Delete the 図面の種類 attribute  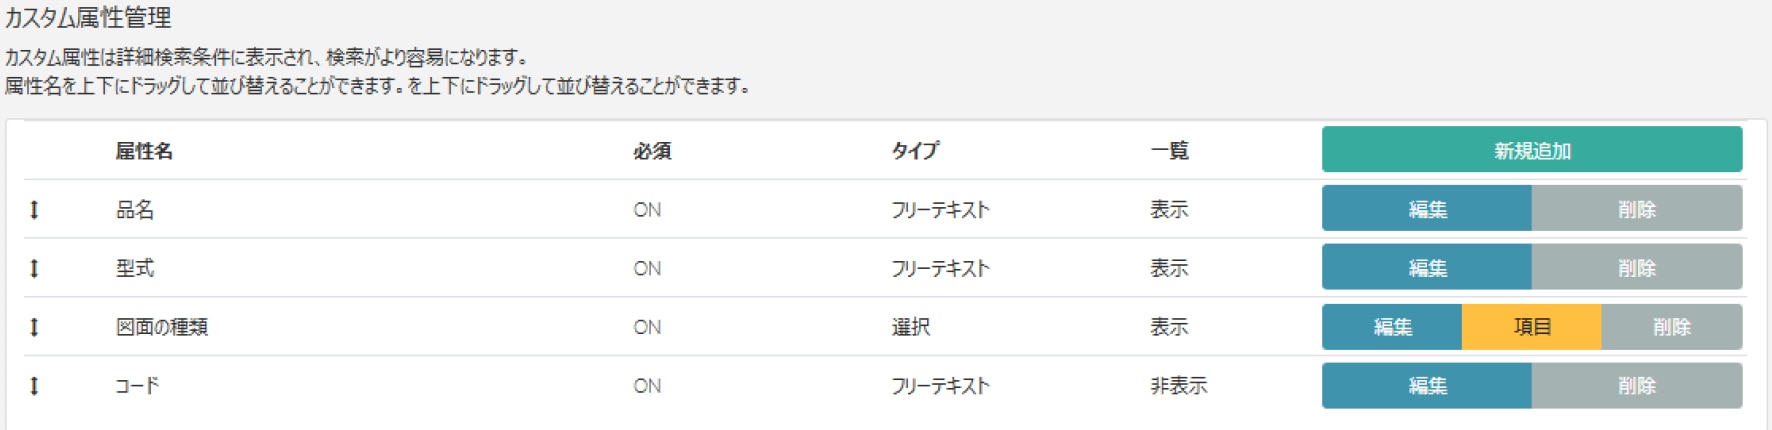click(1671, 327)
